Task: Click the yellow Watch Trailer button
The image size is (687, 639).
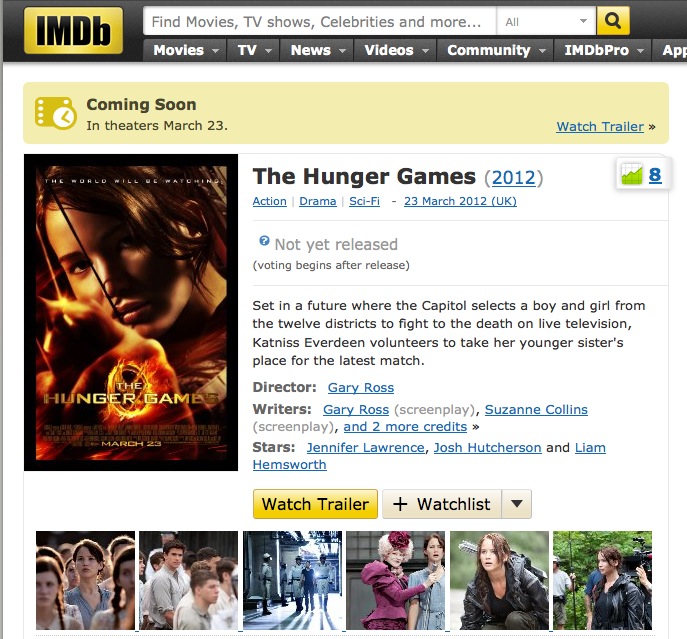Action: click(315, 504)
